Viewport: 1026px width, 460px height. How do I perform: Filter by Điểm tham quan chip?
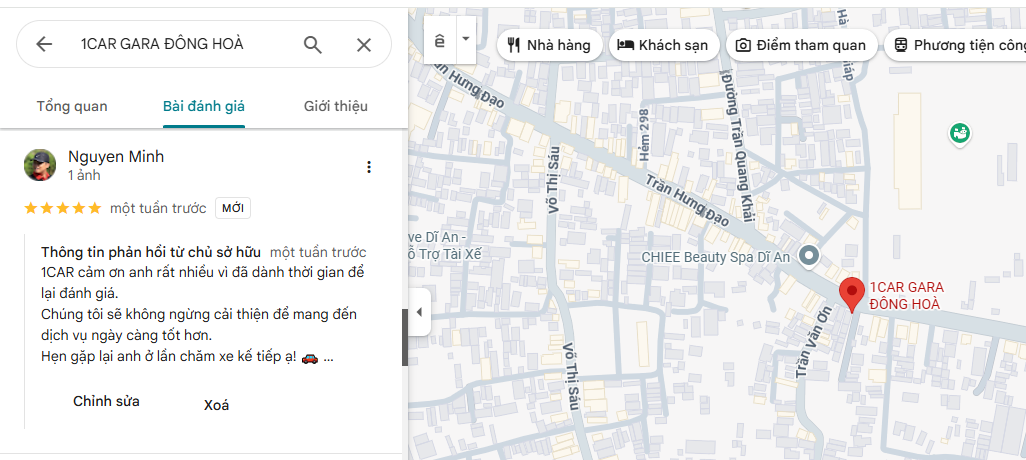(x=802, y=45)
